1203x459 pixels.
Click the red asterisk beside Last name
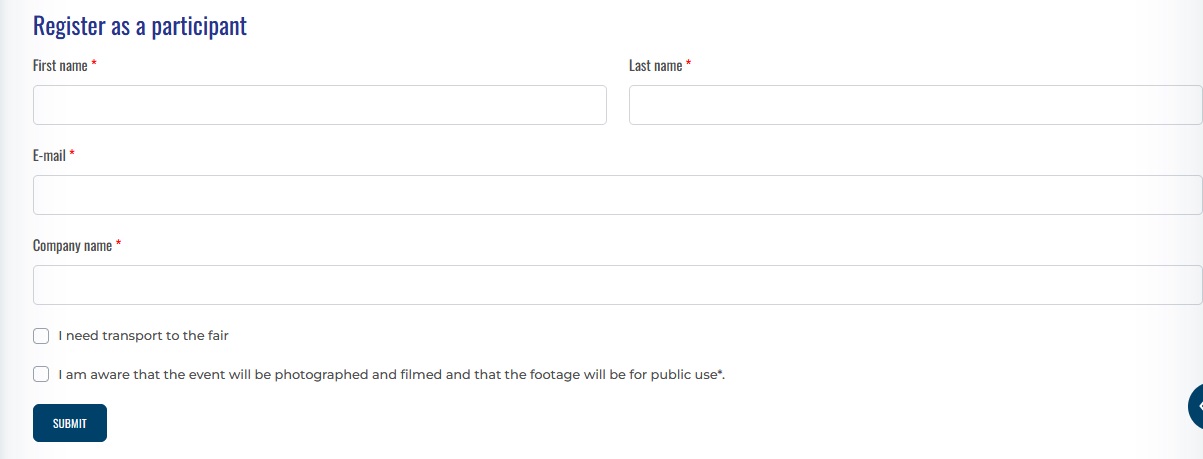[x=688, y=64]
